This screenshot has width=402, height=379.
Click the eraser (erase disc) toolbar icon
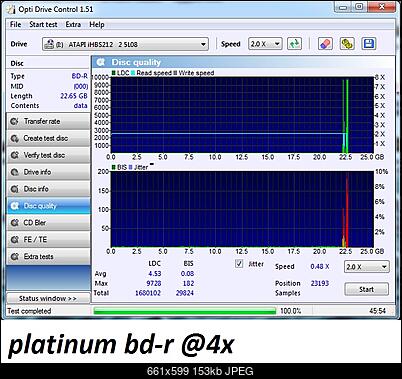tap(325, 44)
